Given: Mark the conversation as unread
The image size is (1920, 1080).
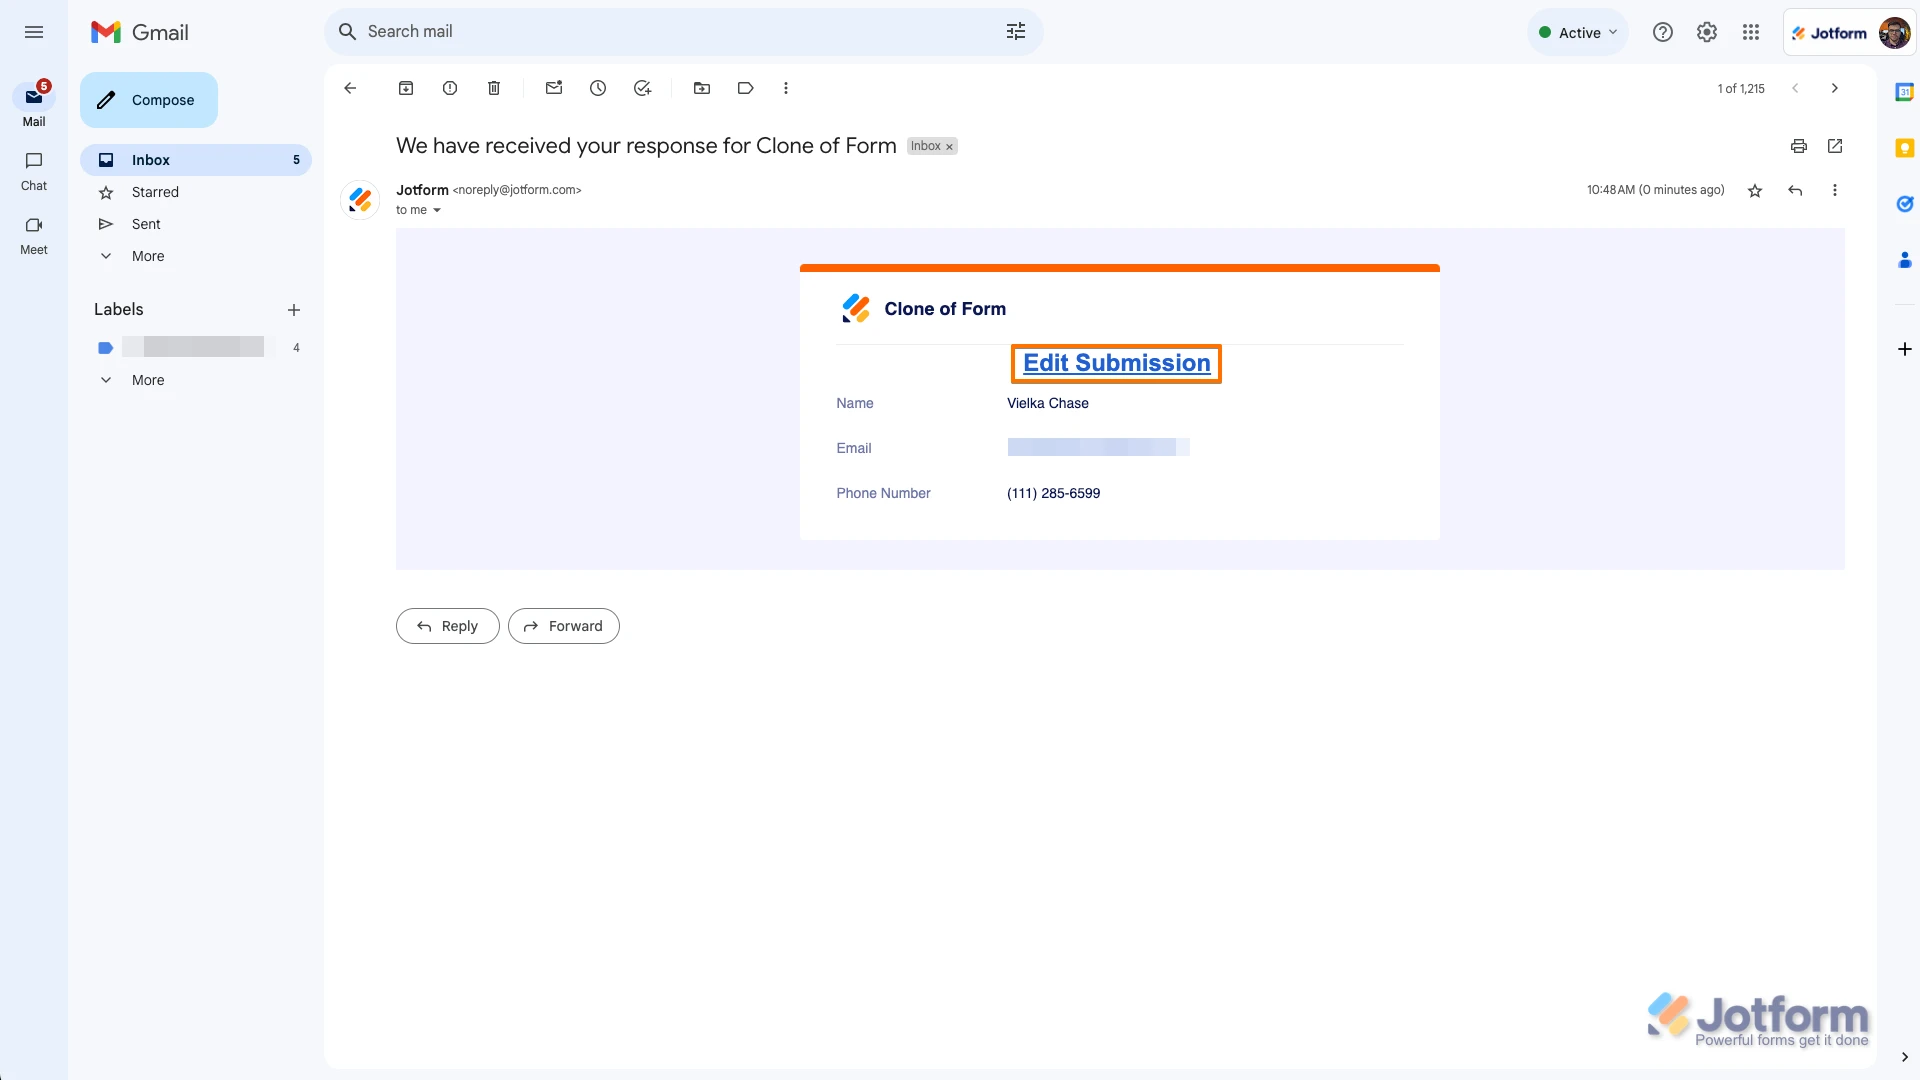Looking at the screenshot, I should click(554, 88).
